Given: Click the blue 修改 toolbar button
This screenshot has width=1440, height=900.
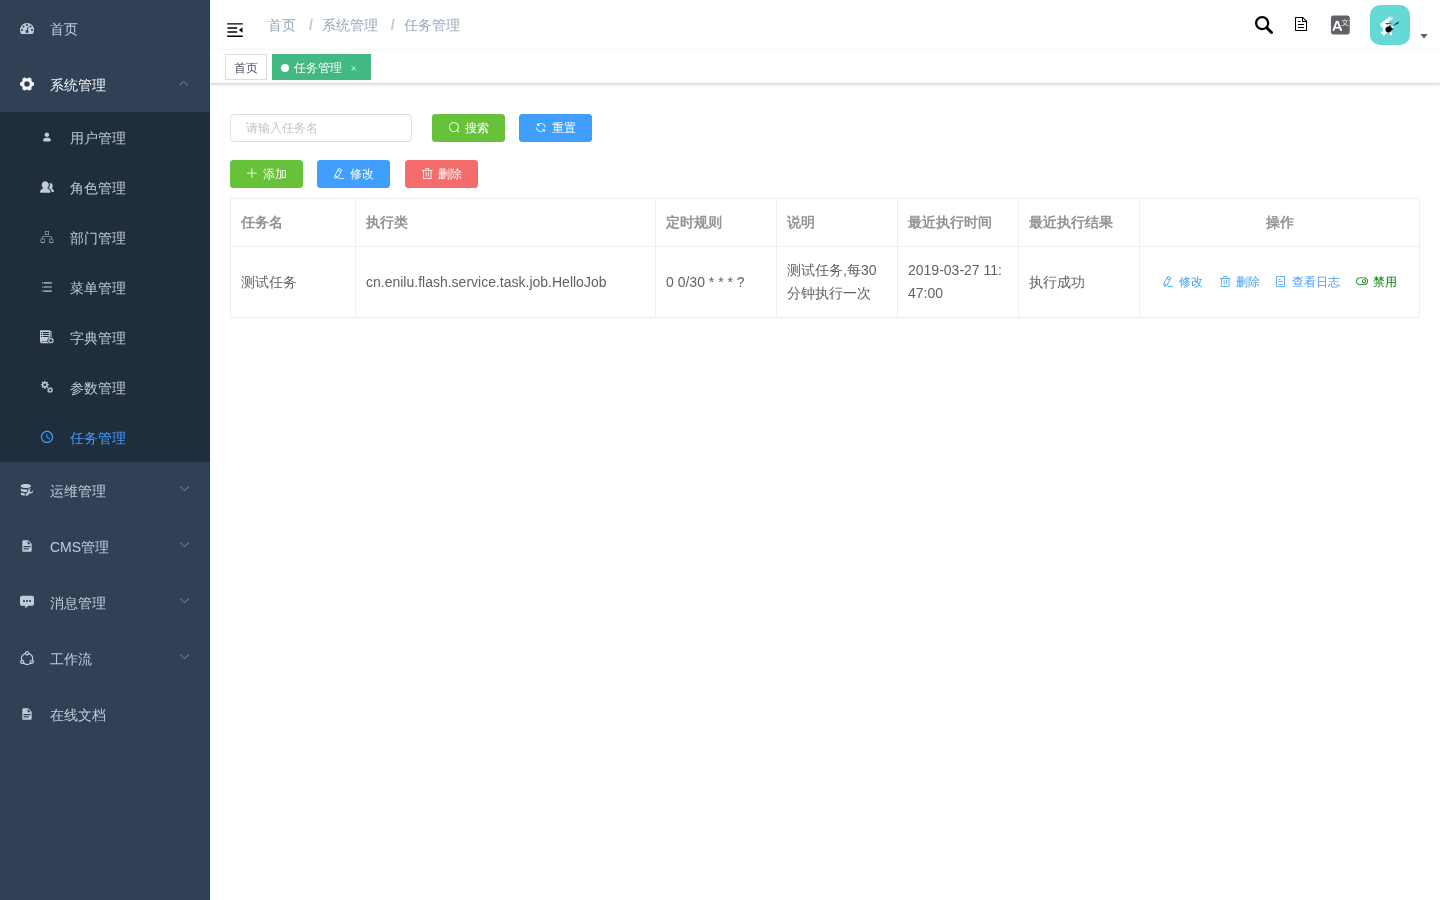Looking at the screenshot, I should 353,174.
